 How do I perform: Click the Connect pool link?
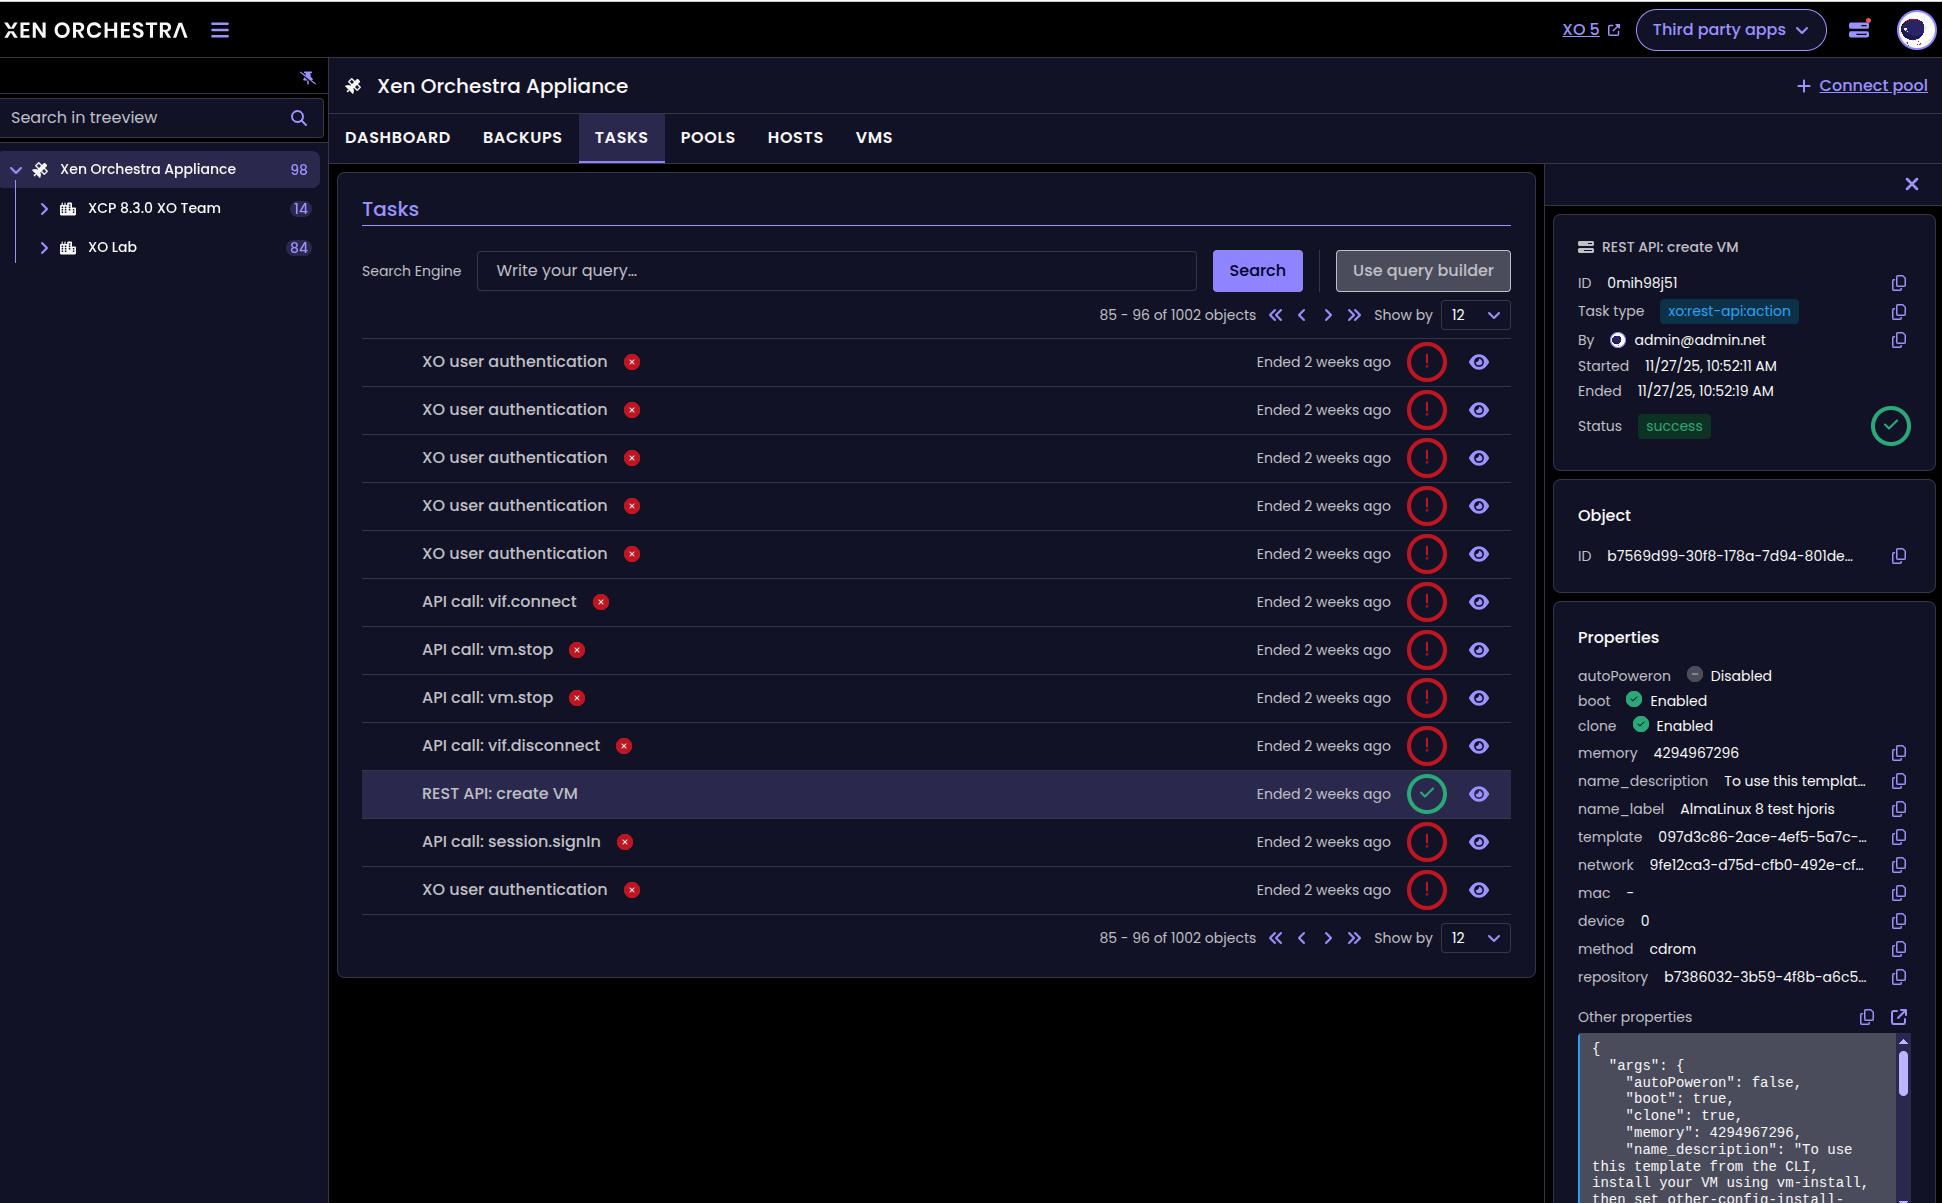click(1872, 86)
